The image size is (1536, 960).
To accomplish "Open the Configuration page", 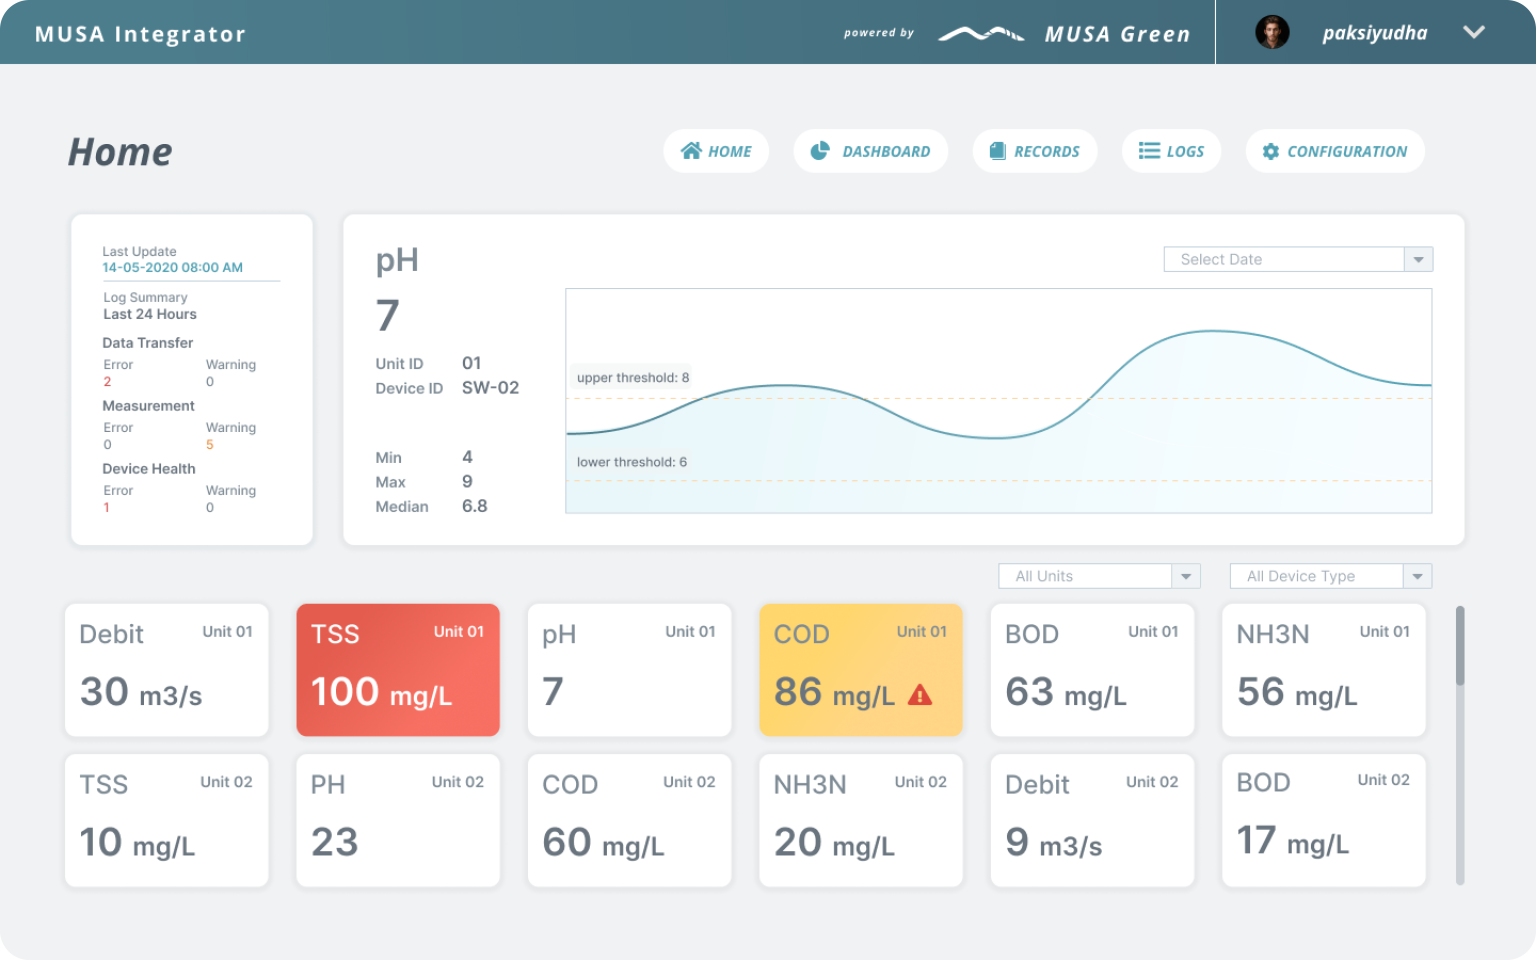I will pyautogui.click(x=1335, y=151).
